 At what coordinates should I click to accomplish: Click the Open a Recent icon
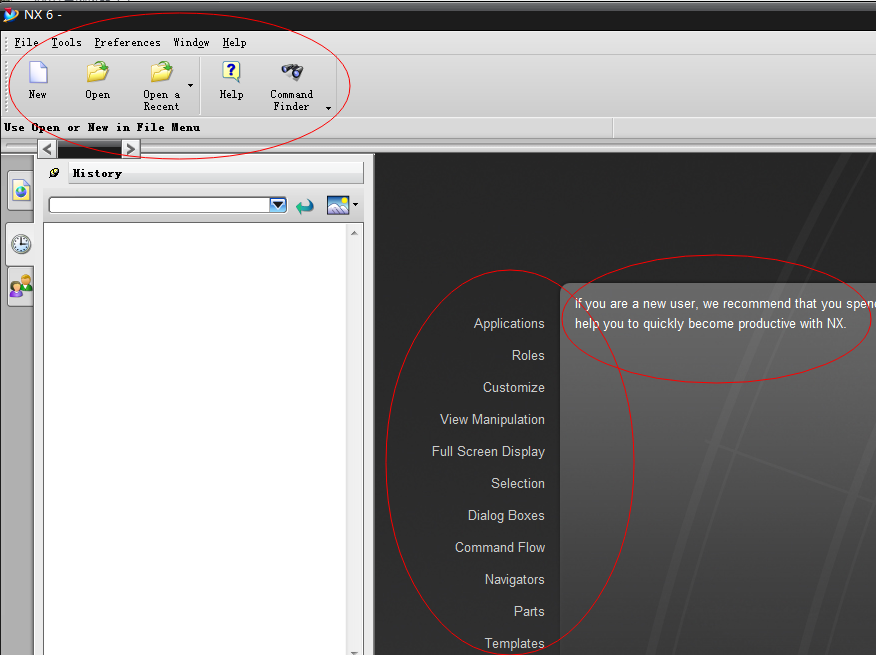(161, 73)
